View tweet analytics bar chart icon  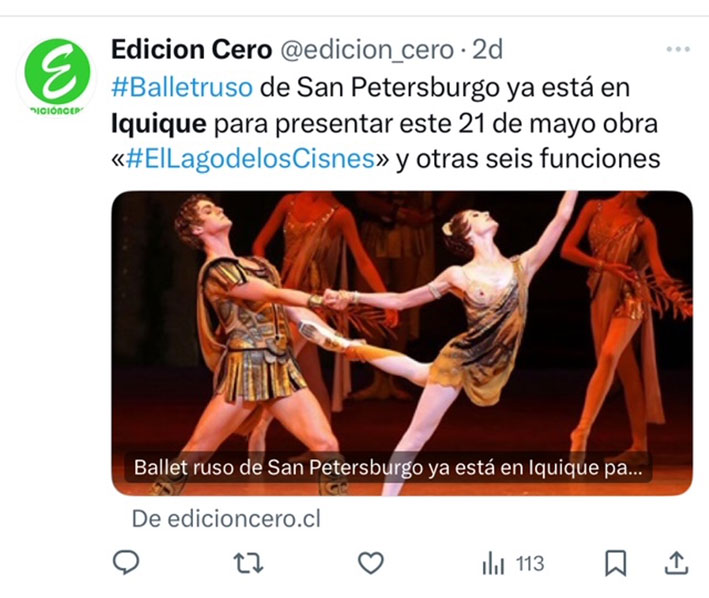(493, 564)
